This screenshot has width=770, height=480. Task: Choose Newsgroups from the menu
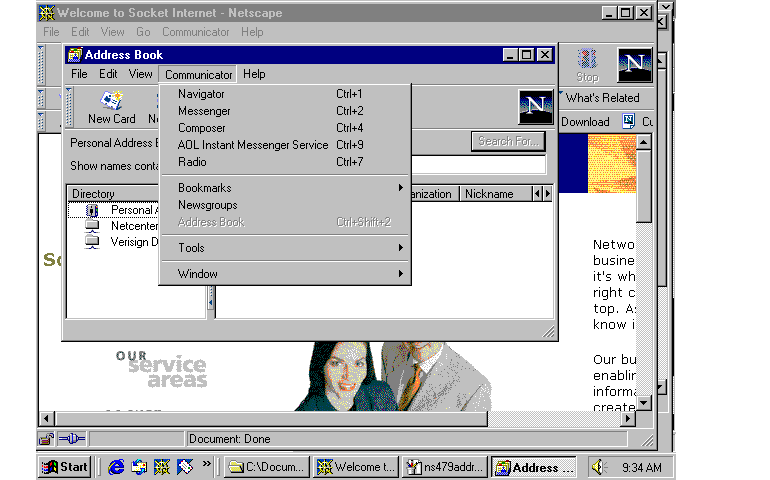pos(285,205)
